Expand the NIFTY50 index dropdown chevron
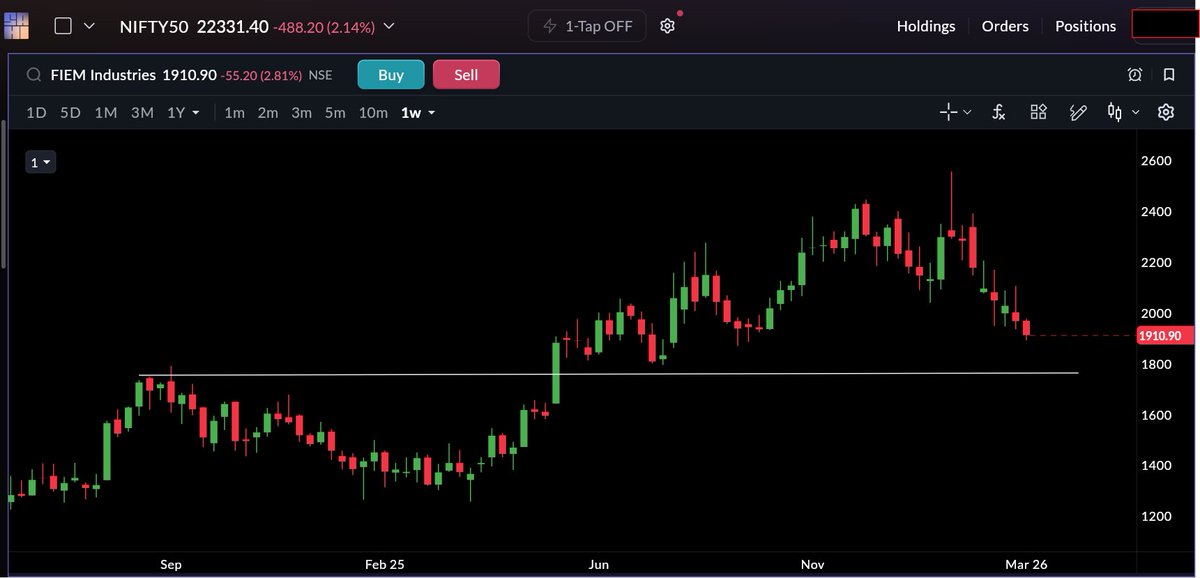Image resolution: width=1200 pixels, height=578 pixels. pos(389,27)
